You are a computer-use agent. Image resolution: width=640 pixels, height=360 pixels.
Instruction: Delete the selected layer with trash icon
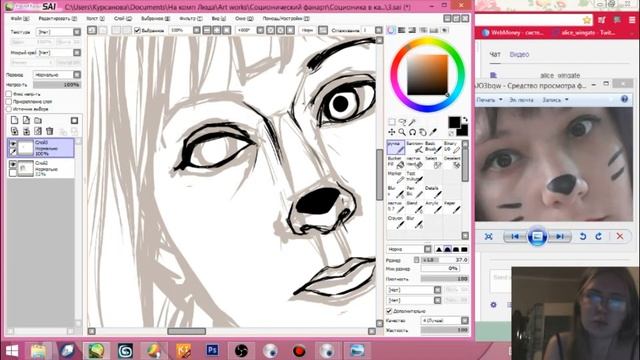49,131
